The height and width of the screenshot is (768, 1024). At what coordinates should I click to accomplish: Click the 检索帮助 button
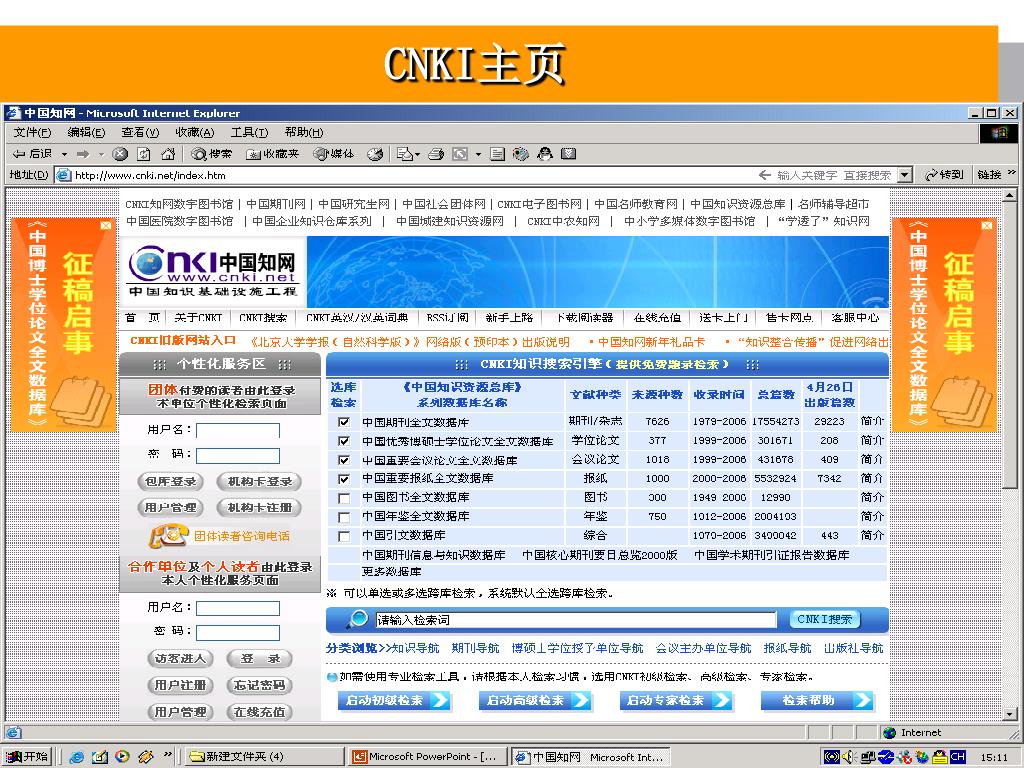tap(817, 700)
